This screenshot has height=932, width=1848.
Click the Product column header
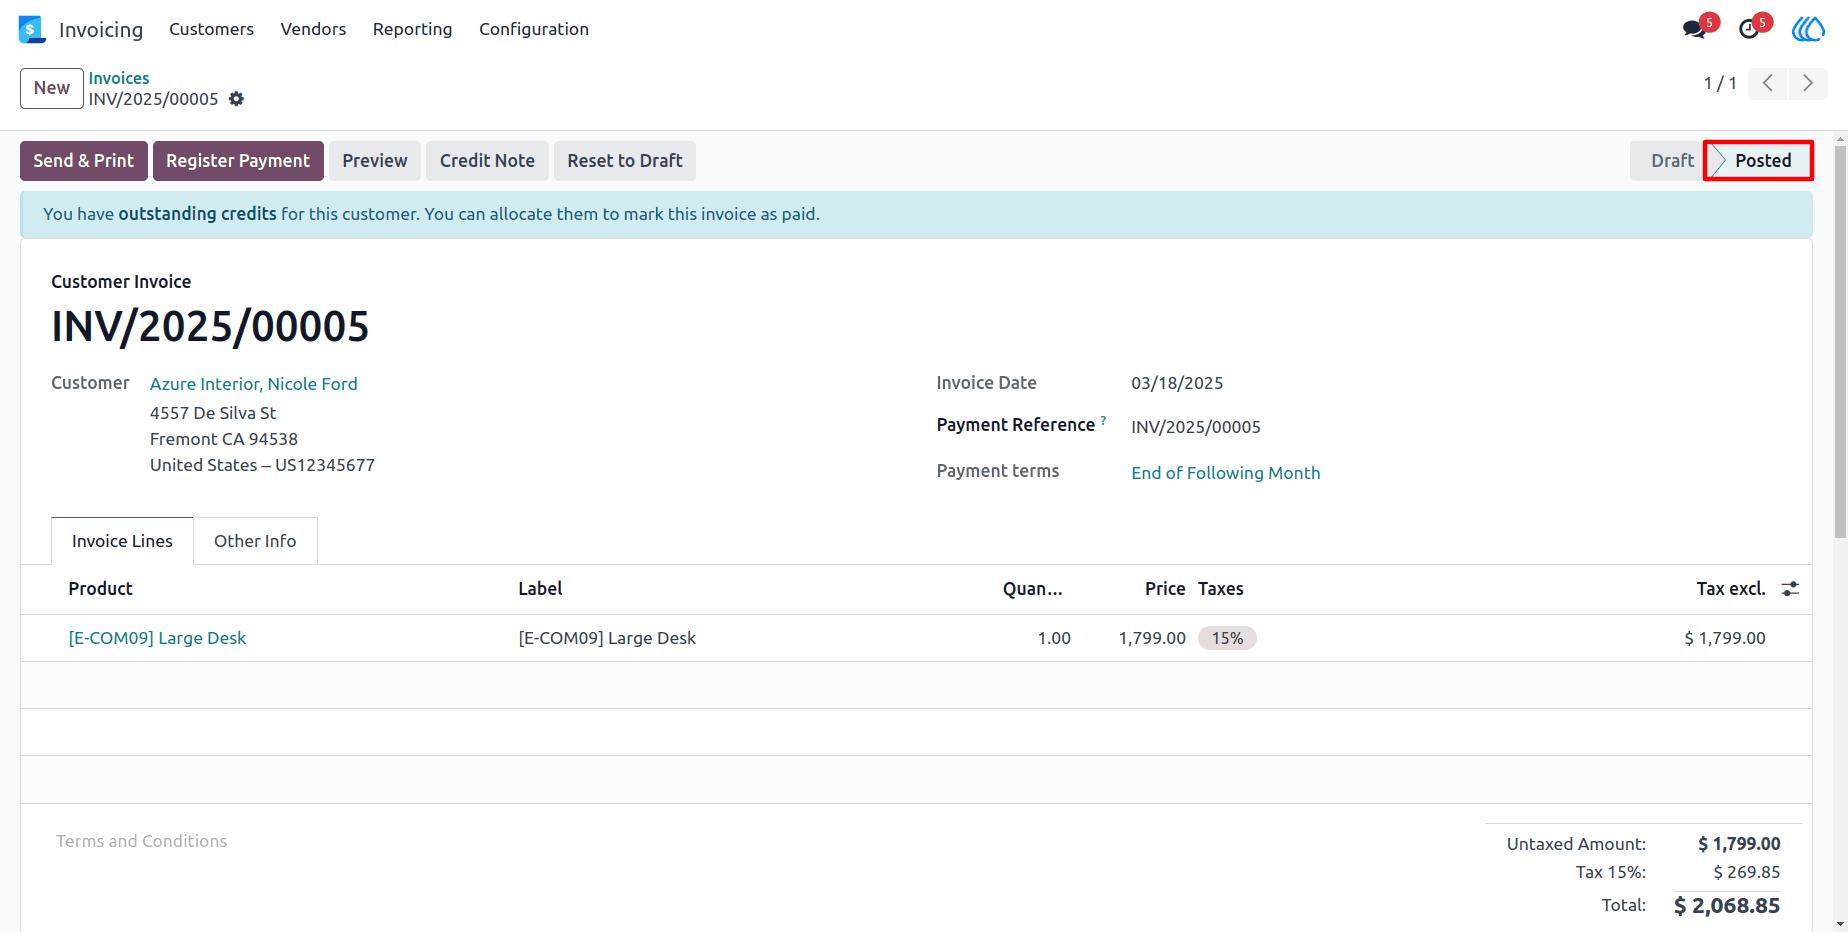click(100, 589)
